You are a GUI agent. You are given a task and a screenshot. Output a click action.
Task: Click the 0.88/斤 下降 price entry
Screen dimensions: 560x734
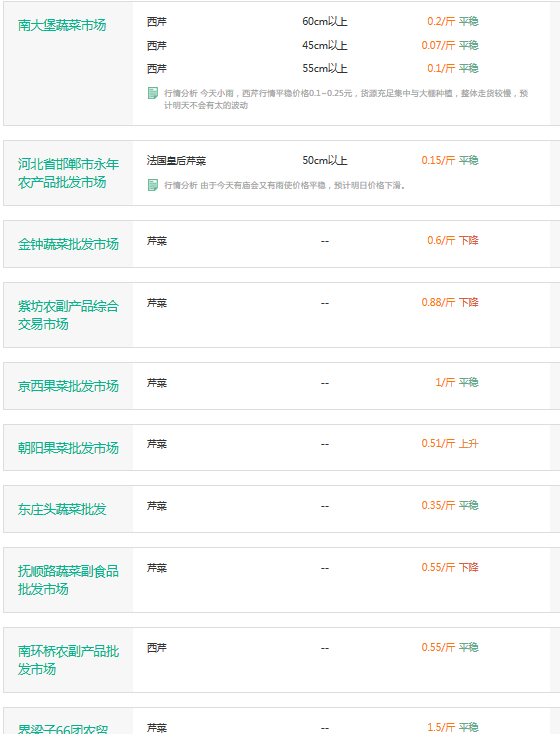(449, 302)
